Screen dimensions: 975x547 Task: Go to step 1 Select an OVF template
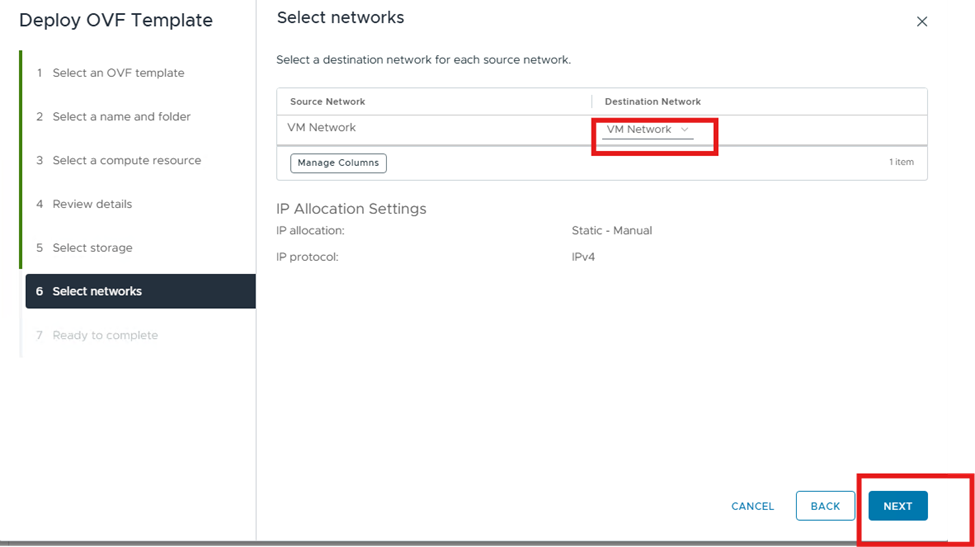click(117, 73)
